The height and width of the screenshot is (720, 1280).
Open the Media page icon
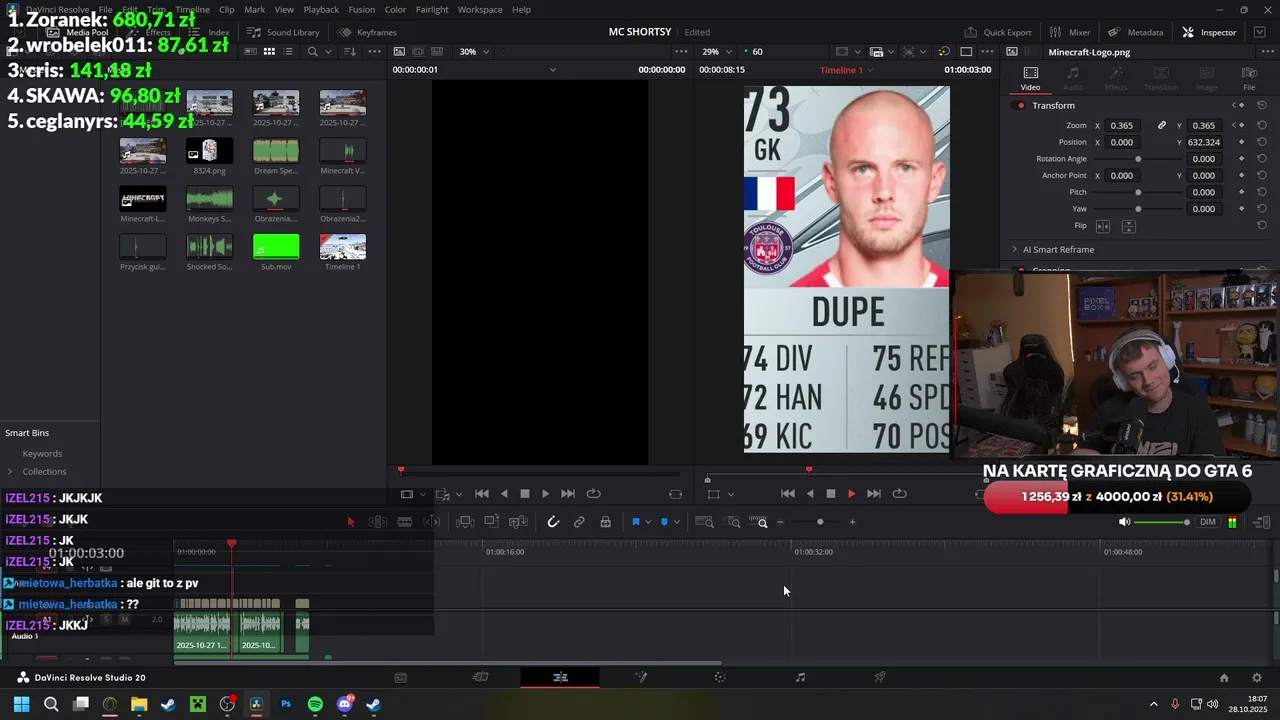pos(400,677)
